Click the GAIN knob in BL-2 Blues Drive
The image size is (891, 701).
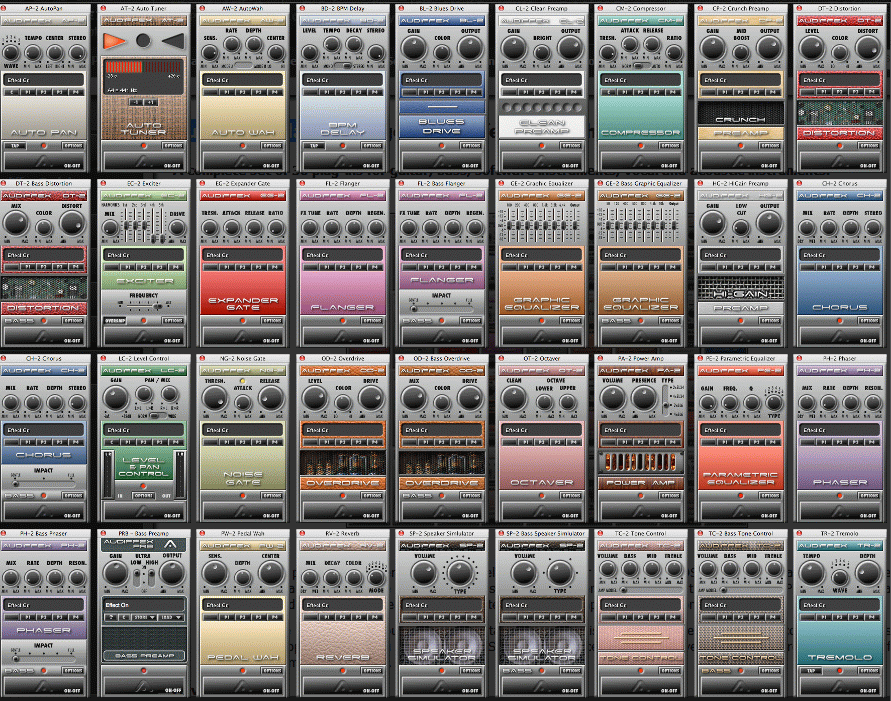pos(414,49)
